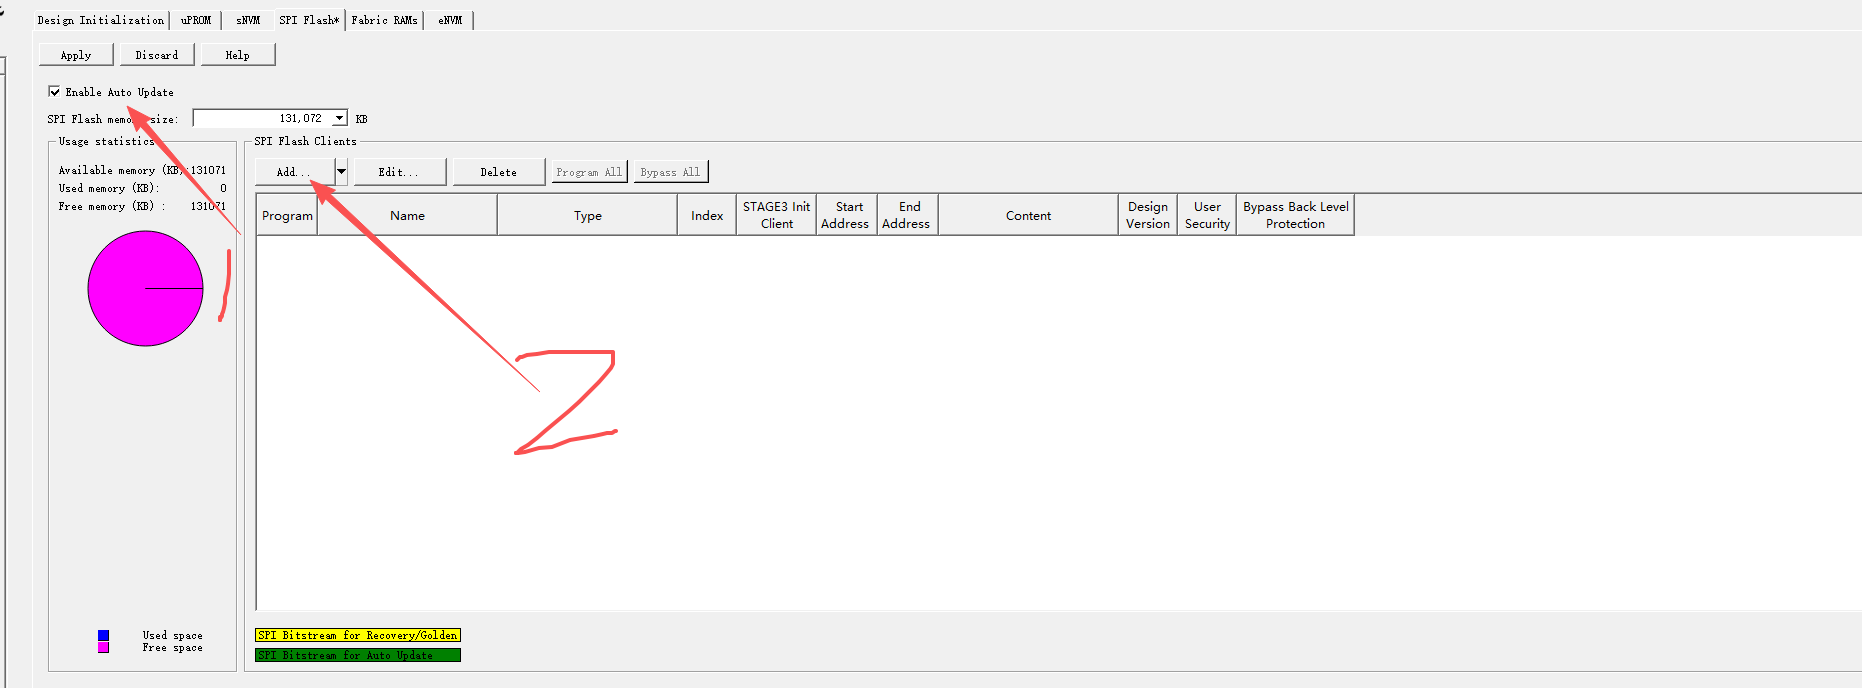Open Help for SPI Flash configuration
The height and width of the screenshot is (688, 1862).
pyautogui.click(x=238, y=55)
